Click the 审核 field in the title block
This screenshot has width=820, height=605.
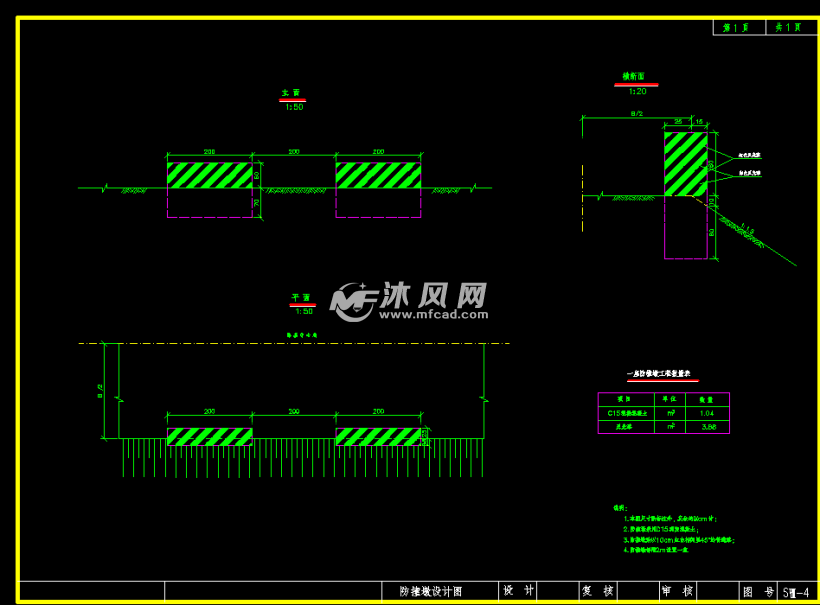tap(677, 591)
